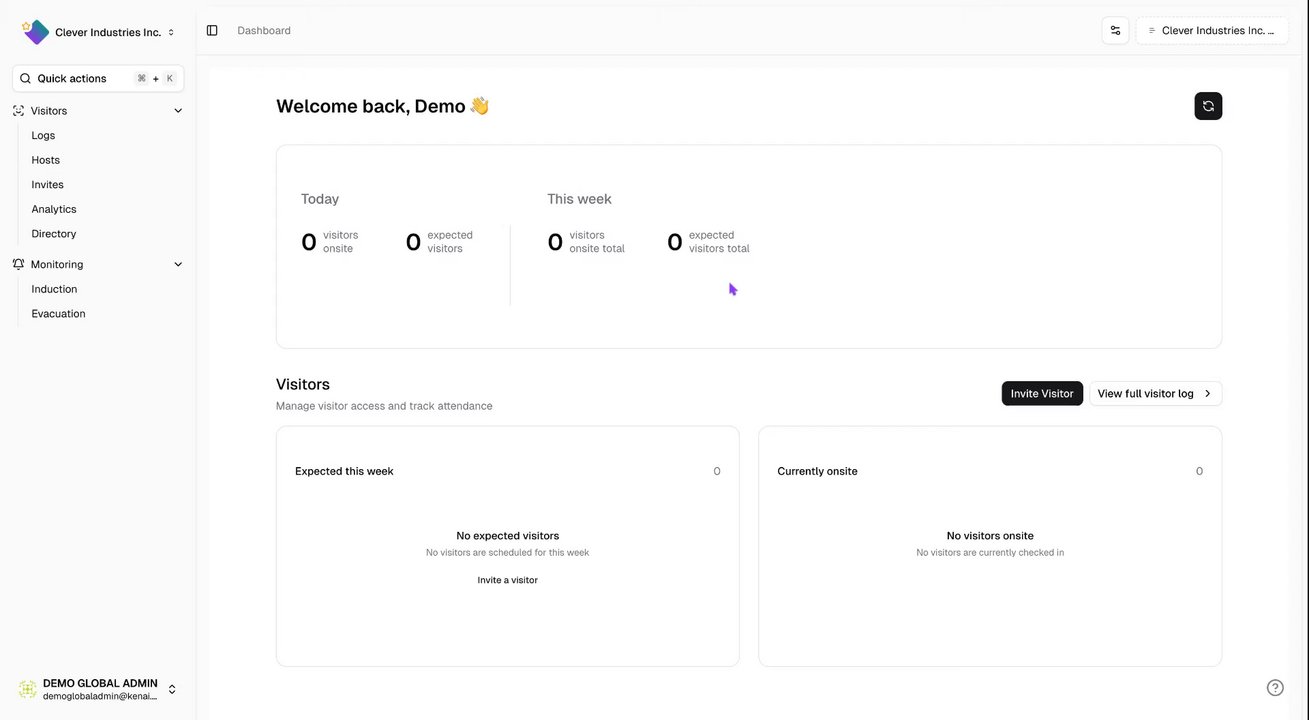Open the top-right Clever Industries location selector
Screen dimensions: 1309x720
(1212, 31)
